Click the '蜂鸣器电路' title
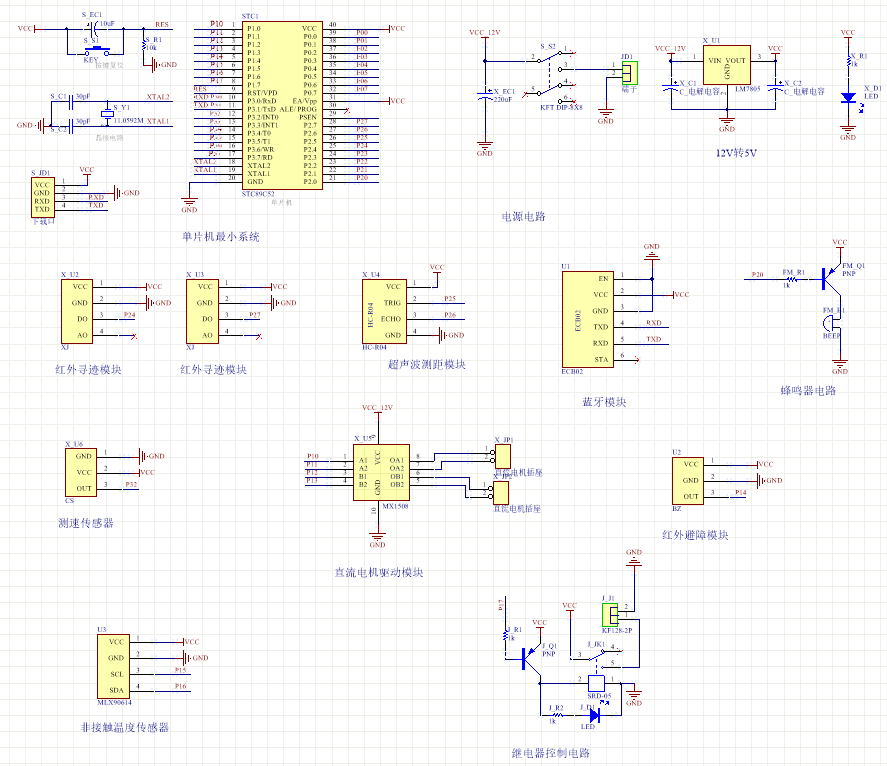The image size is (887, 766). pos(808,390)
